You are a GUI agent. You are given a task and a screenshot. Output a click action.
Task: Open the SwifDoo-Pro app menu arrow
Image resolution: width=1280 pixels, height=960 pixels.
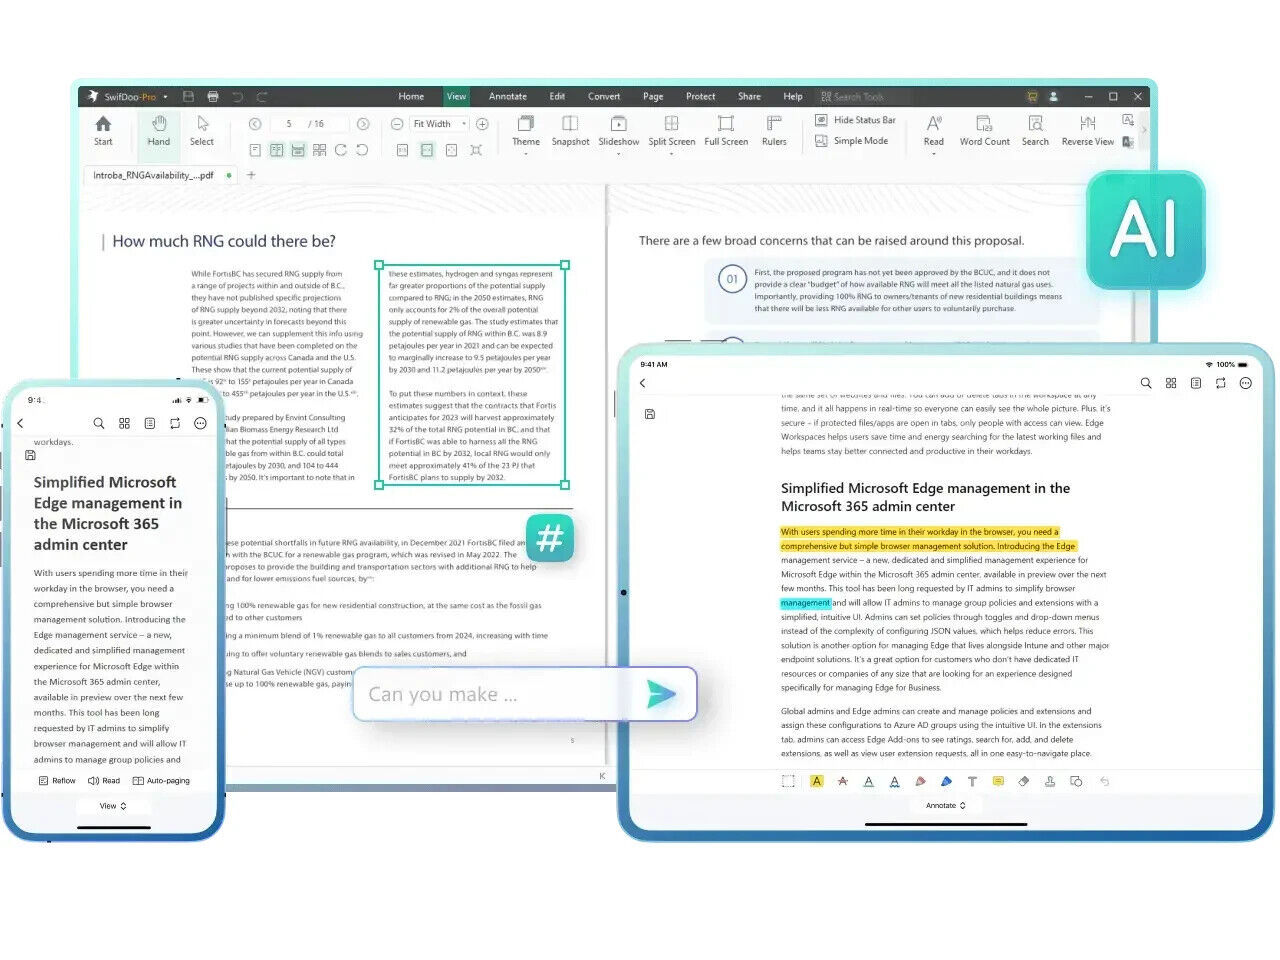166,97
